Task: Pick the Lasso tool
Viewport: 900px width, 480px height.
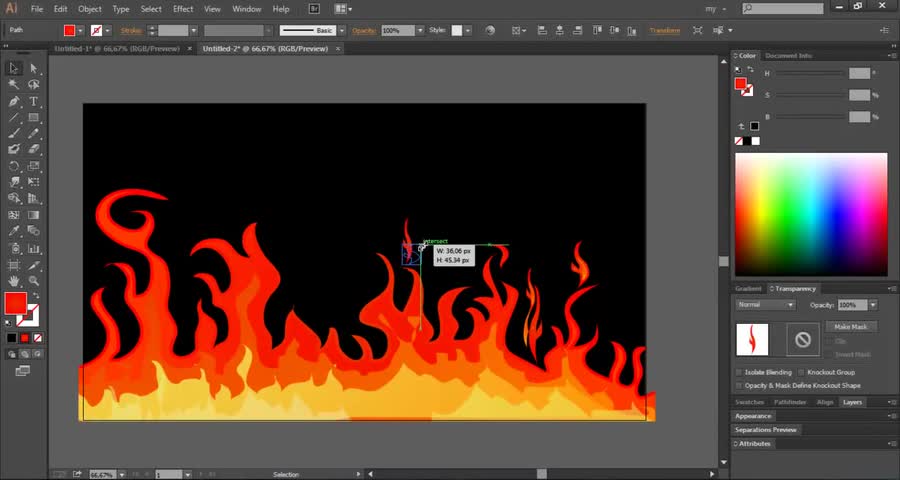Action: [33, 85]
